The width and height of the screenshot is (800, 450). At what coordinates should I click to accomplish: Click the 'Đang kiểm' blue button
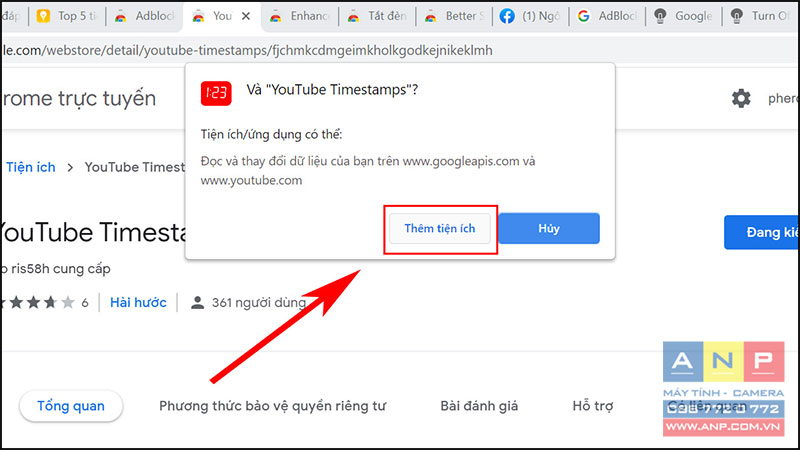coord(762,233)
